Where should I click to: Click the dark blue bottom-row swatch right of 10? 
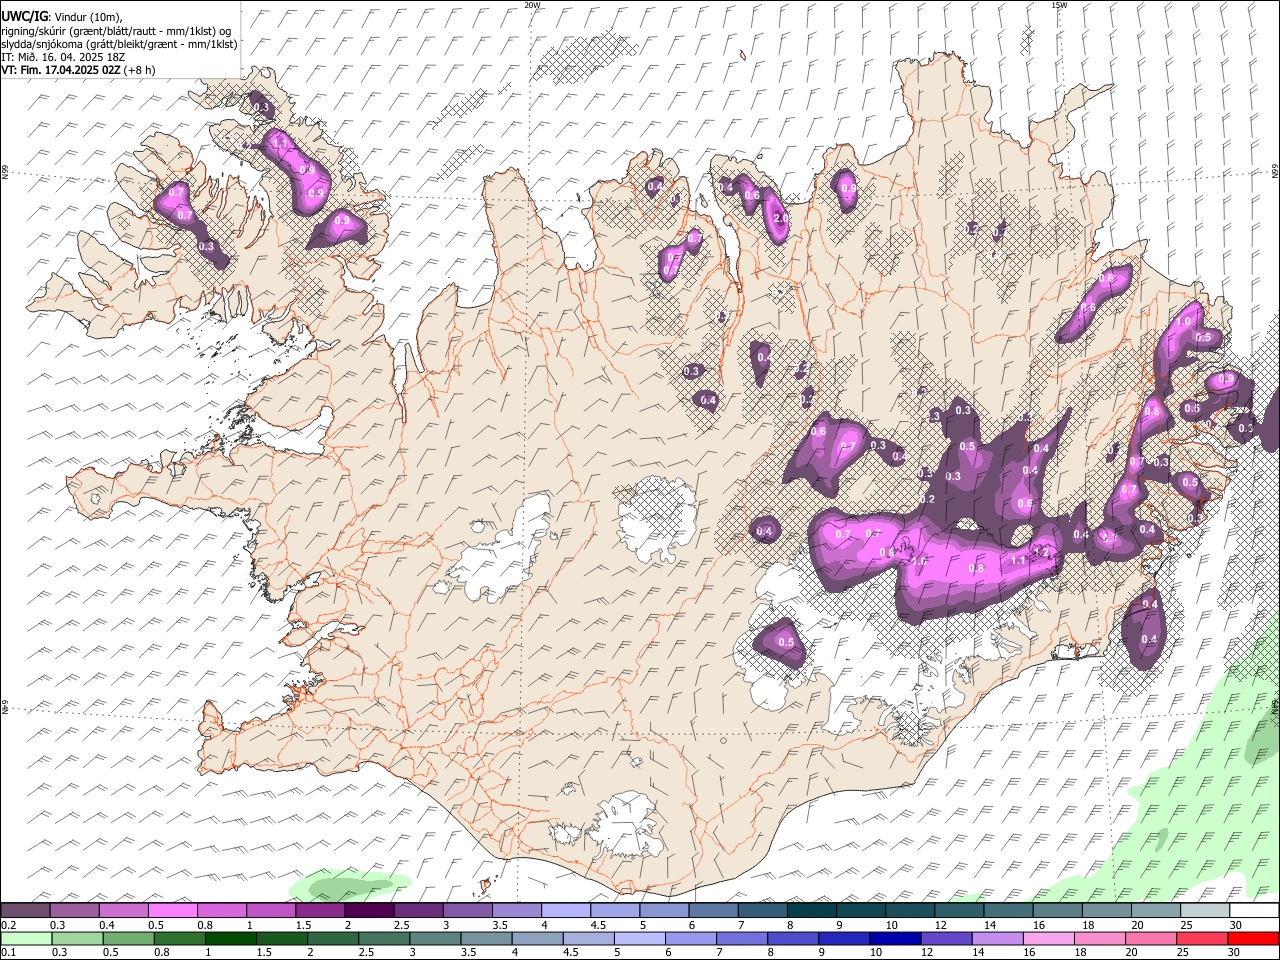pos(894,938)
